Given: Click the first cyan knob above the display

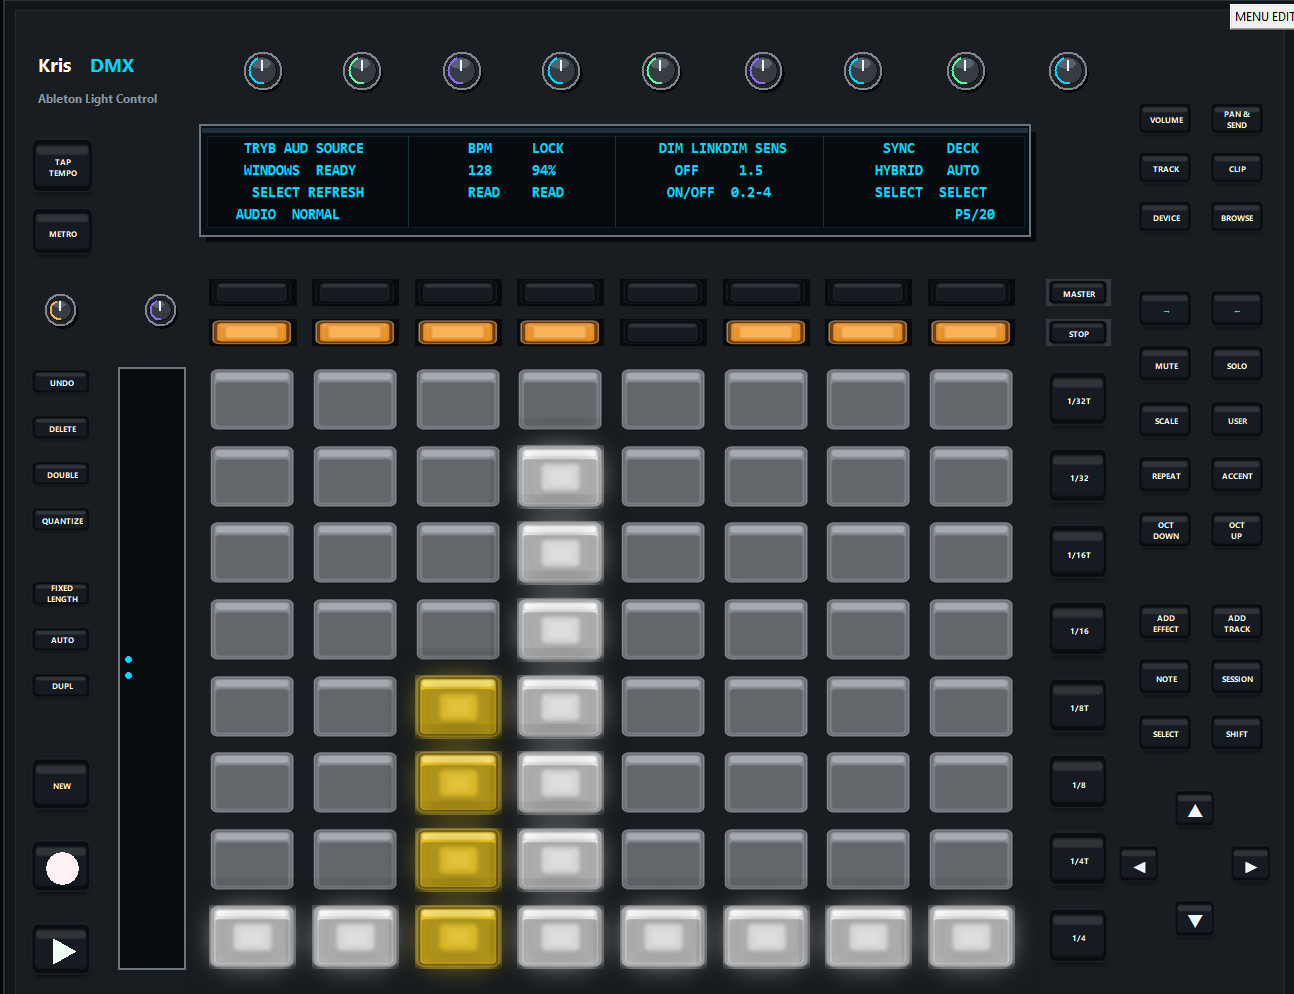Looking at the screenshot, I should [x=263, y=71].
